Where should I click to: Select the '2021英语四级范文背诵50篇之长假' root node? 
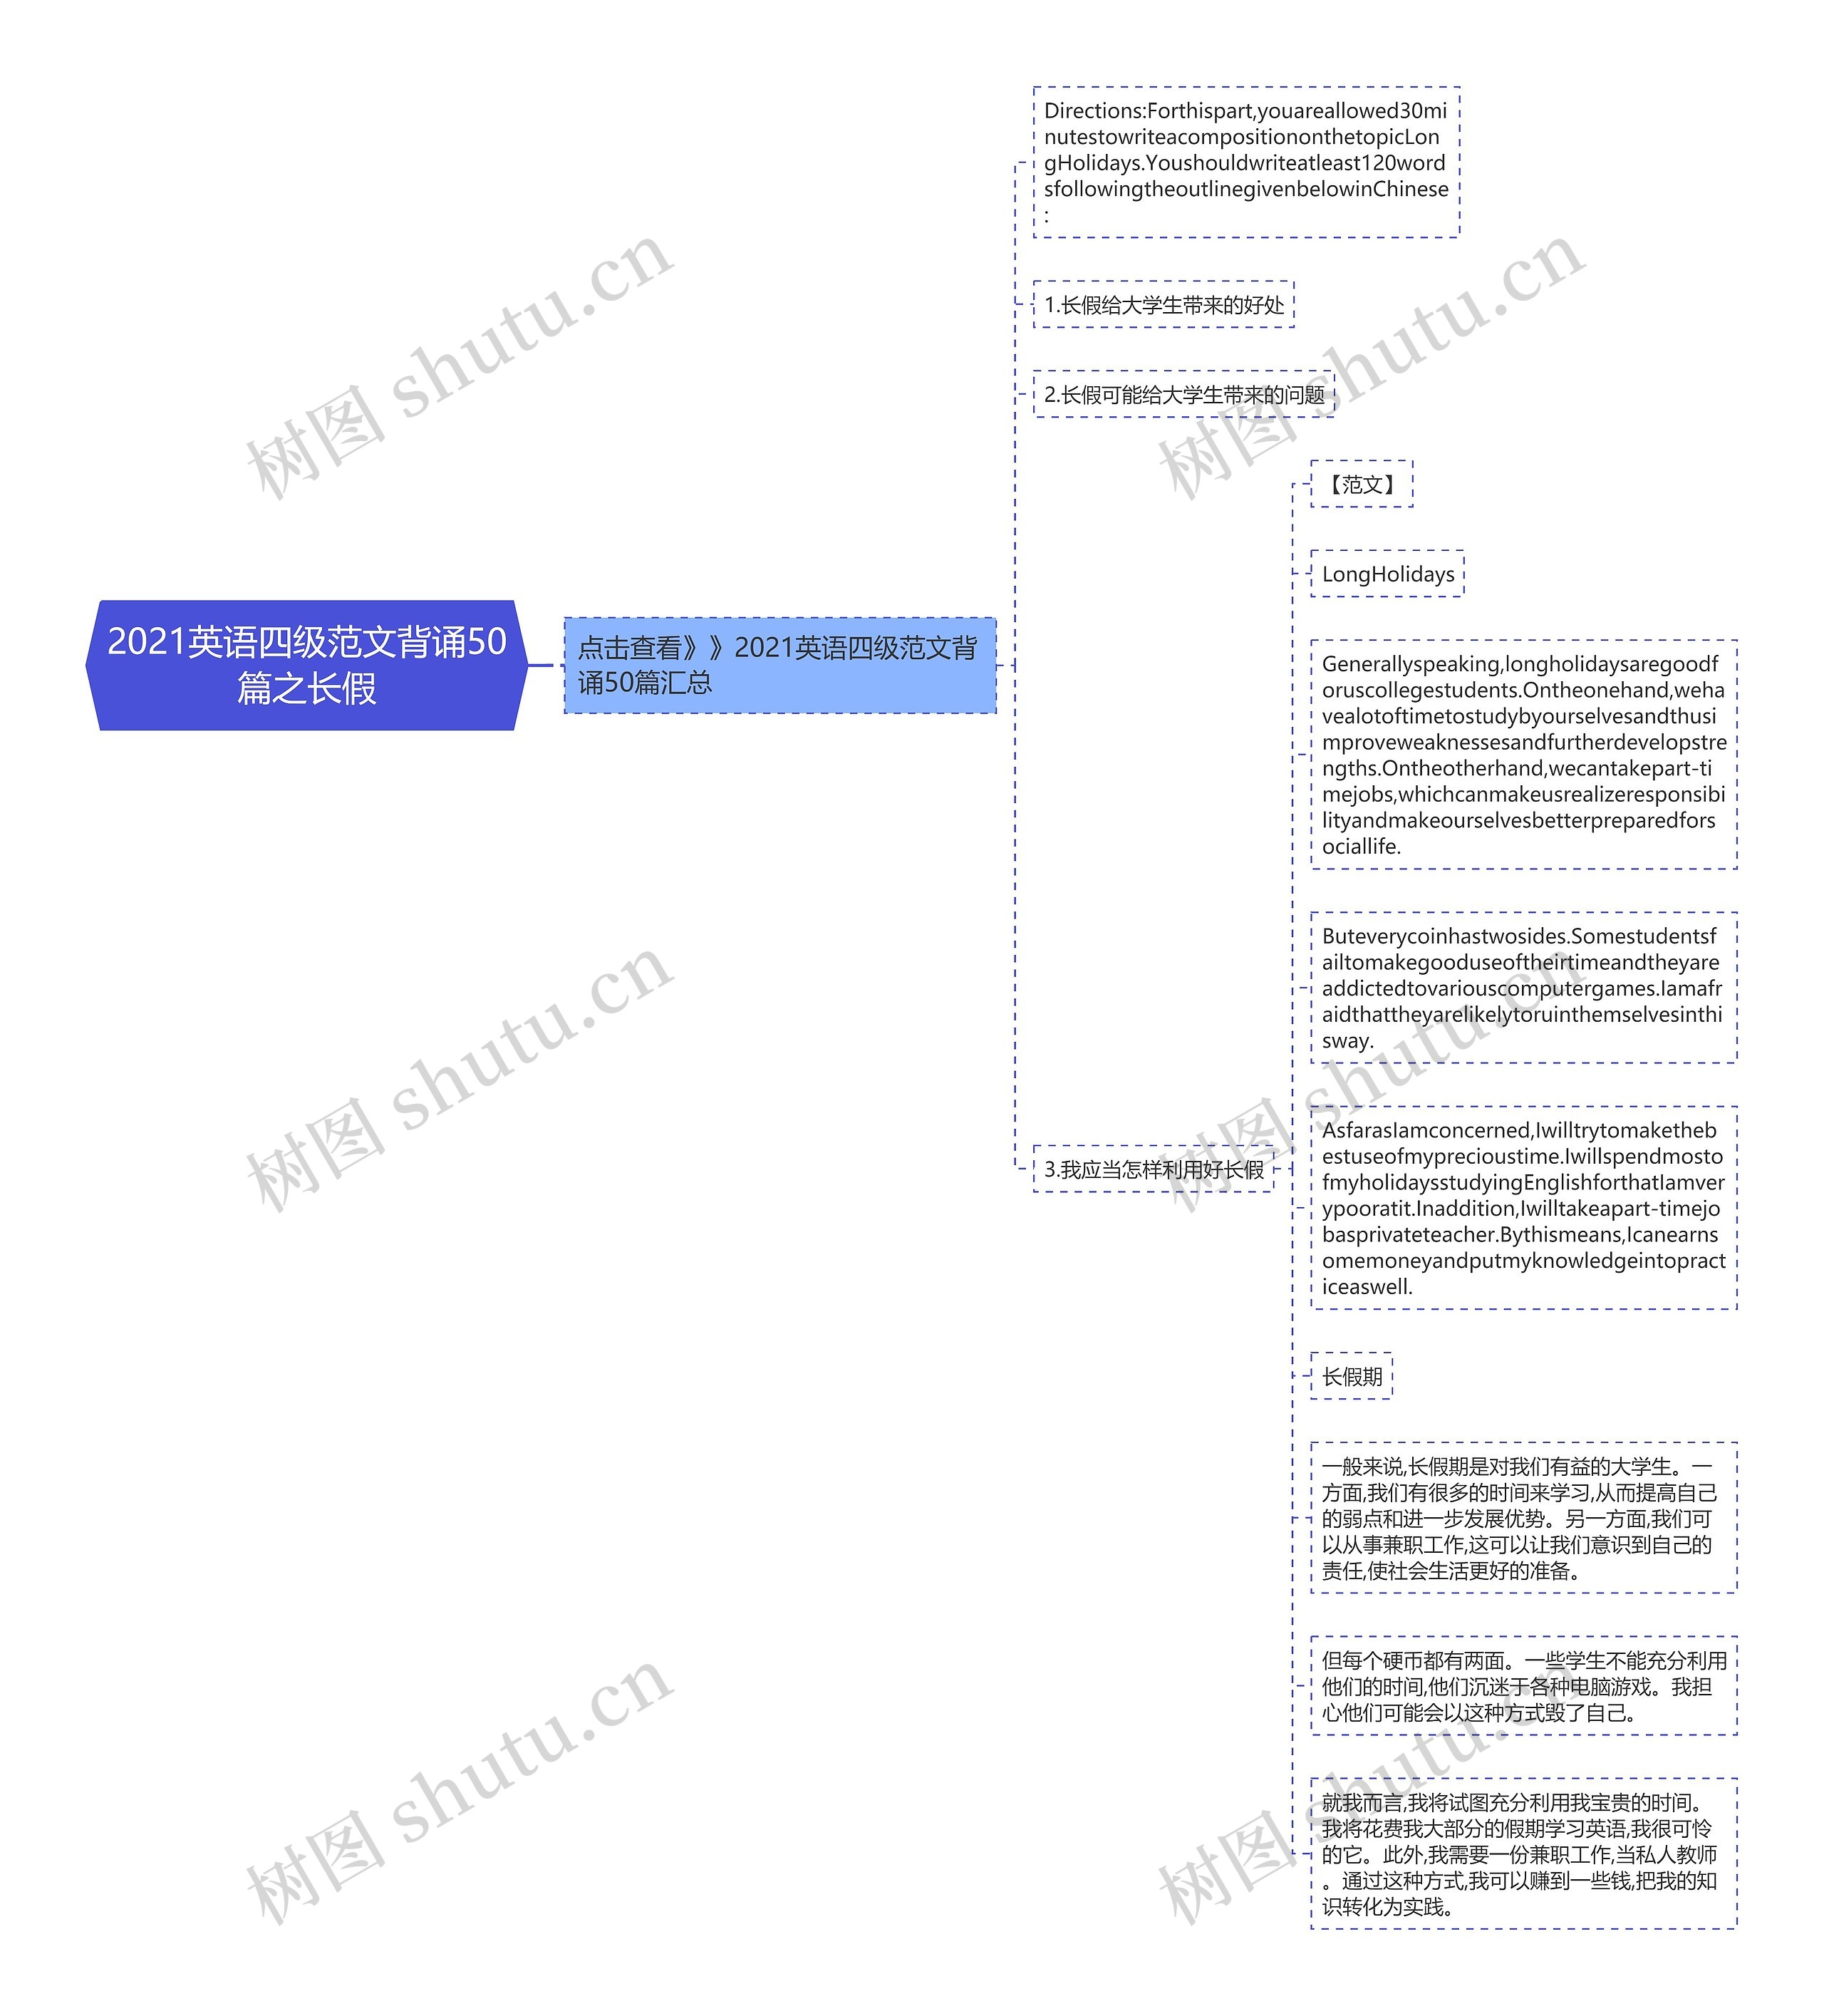272,739
